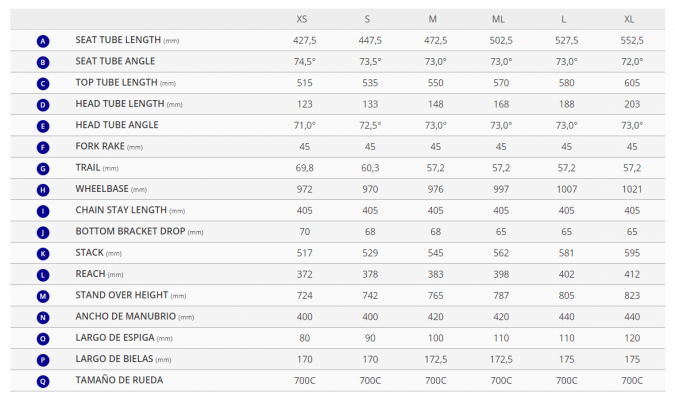Select the blue C icon beside Top Tube Length

tap(42, 83)
